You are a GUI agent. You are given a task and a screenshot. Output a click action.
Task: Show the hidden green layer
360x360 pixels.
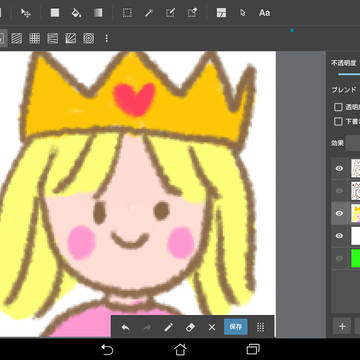[339, 258]
